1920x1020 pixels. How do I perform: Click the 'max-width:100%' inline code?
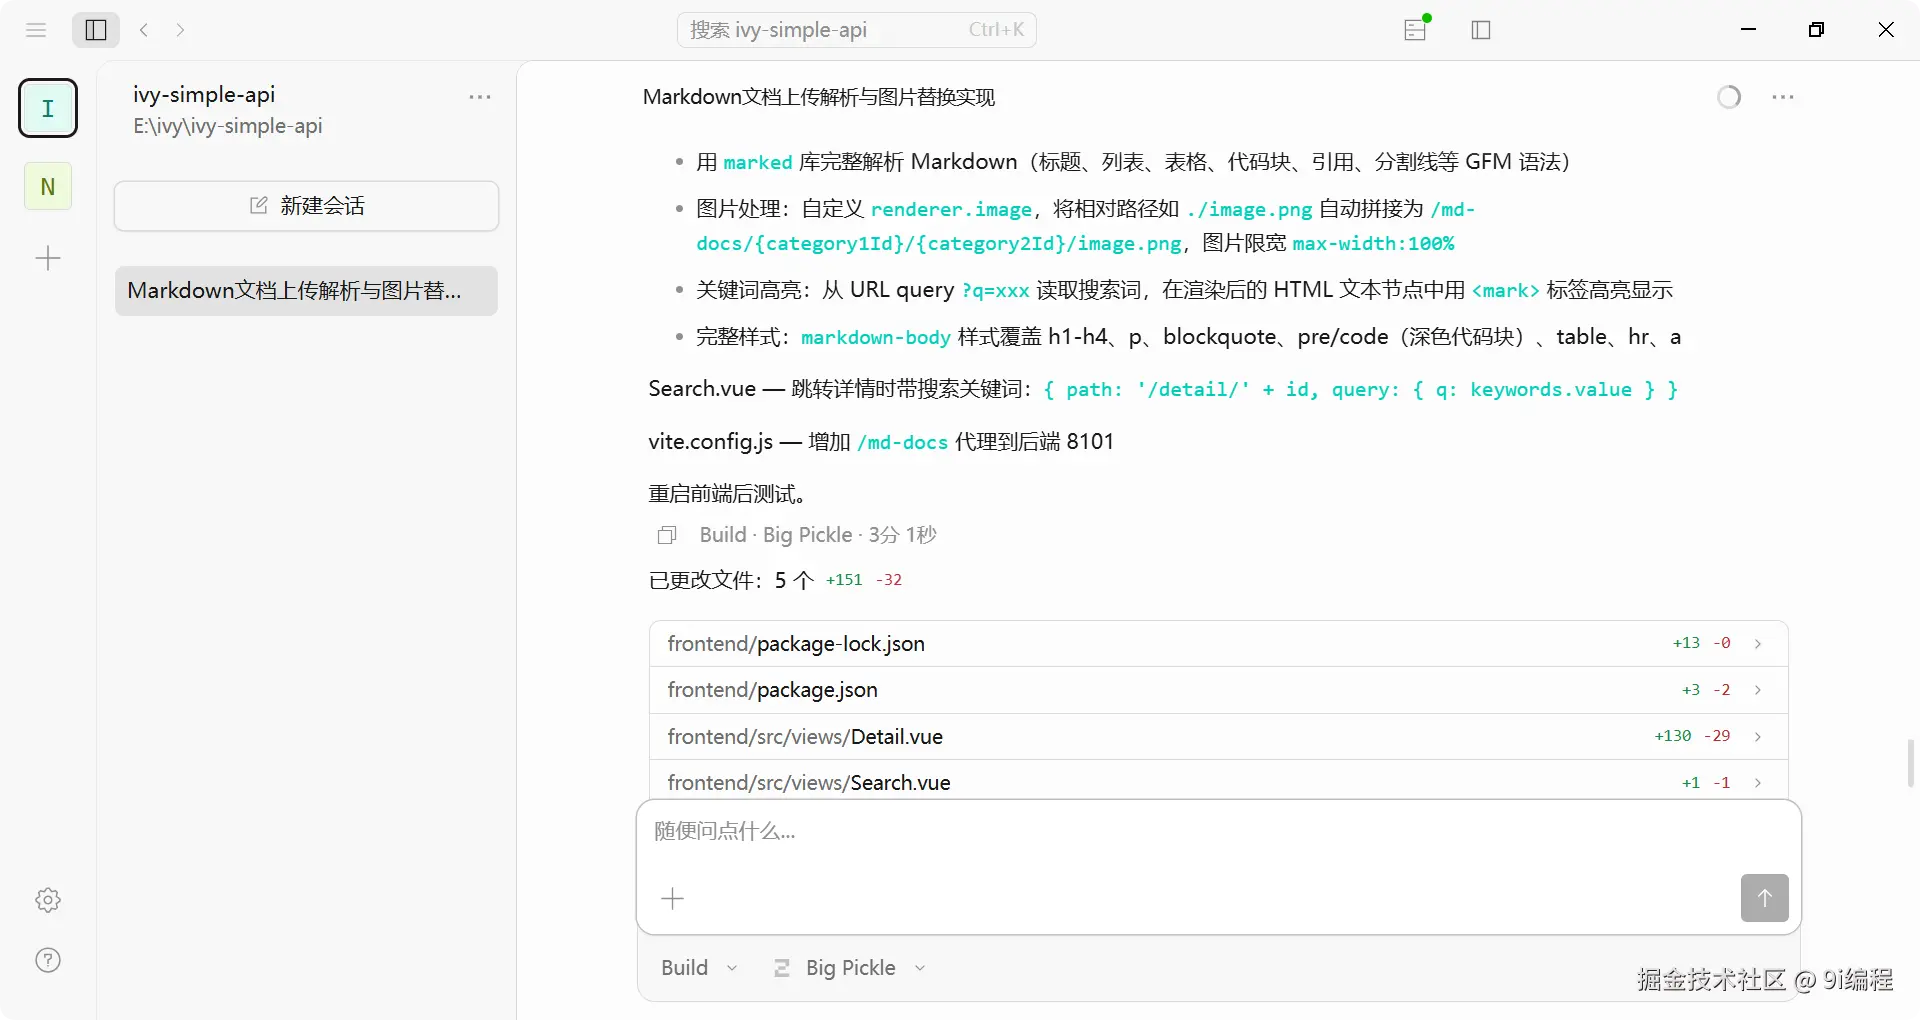point(1374,244)
